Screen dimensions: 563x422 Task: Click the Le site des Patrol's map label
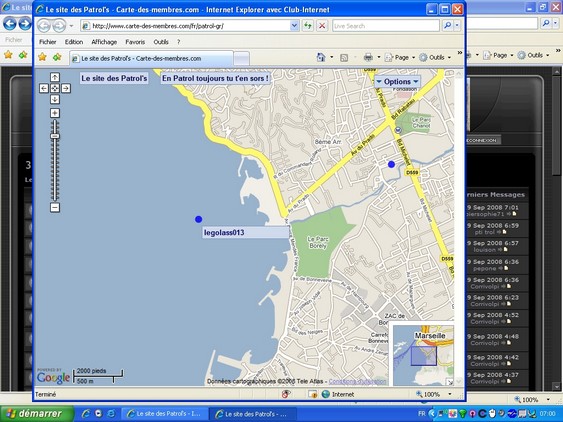pos(114,78)
